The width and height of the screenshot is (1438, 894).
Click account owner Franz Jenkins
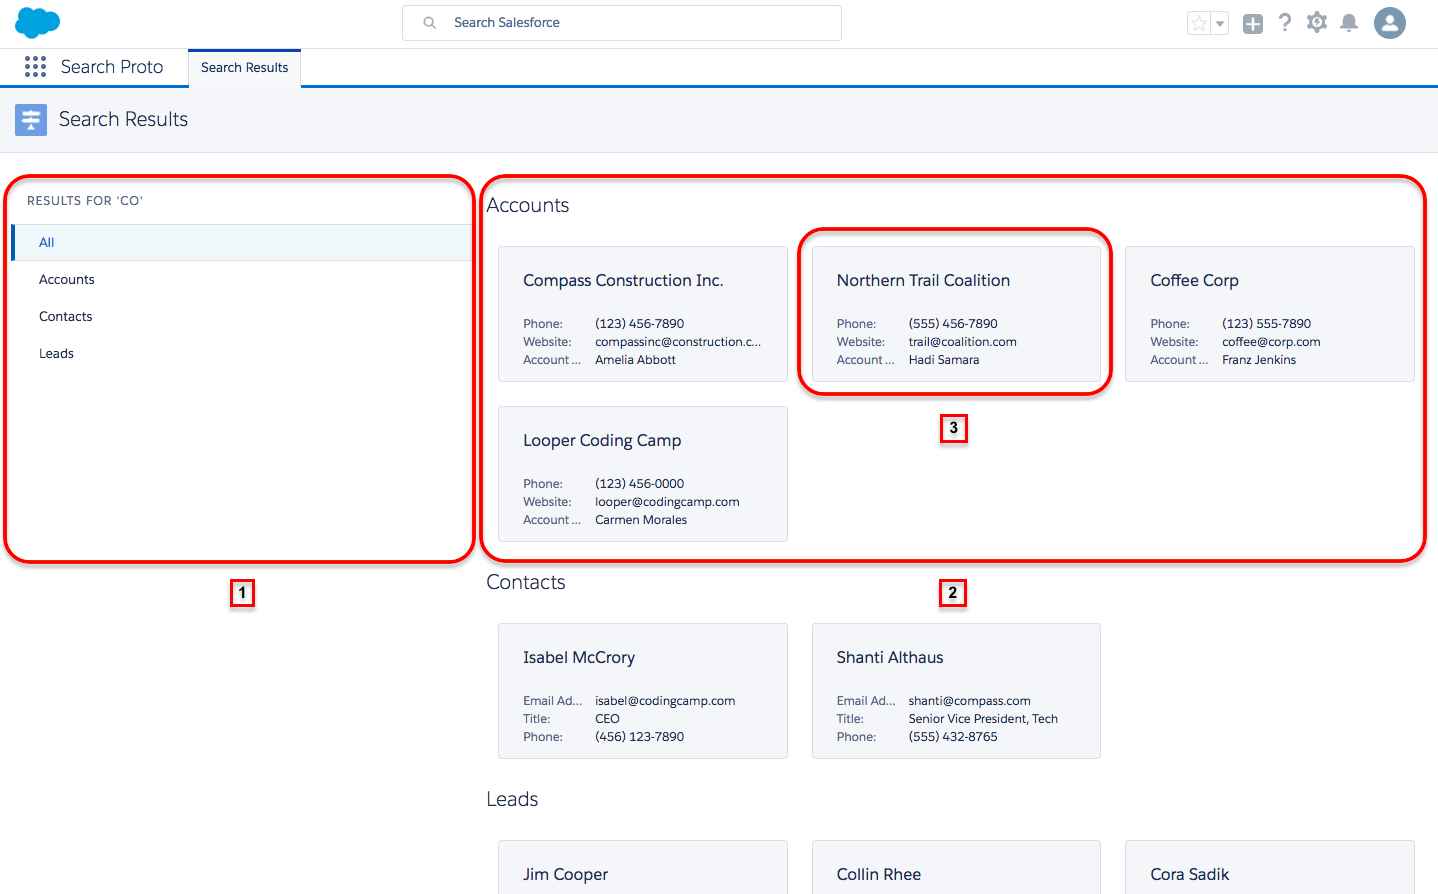coord(1259,360)
